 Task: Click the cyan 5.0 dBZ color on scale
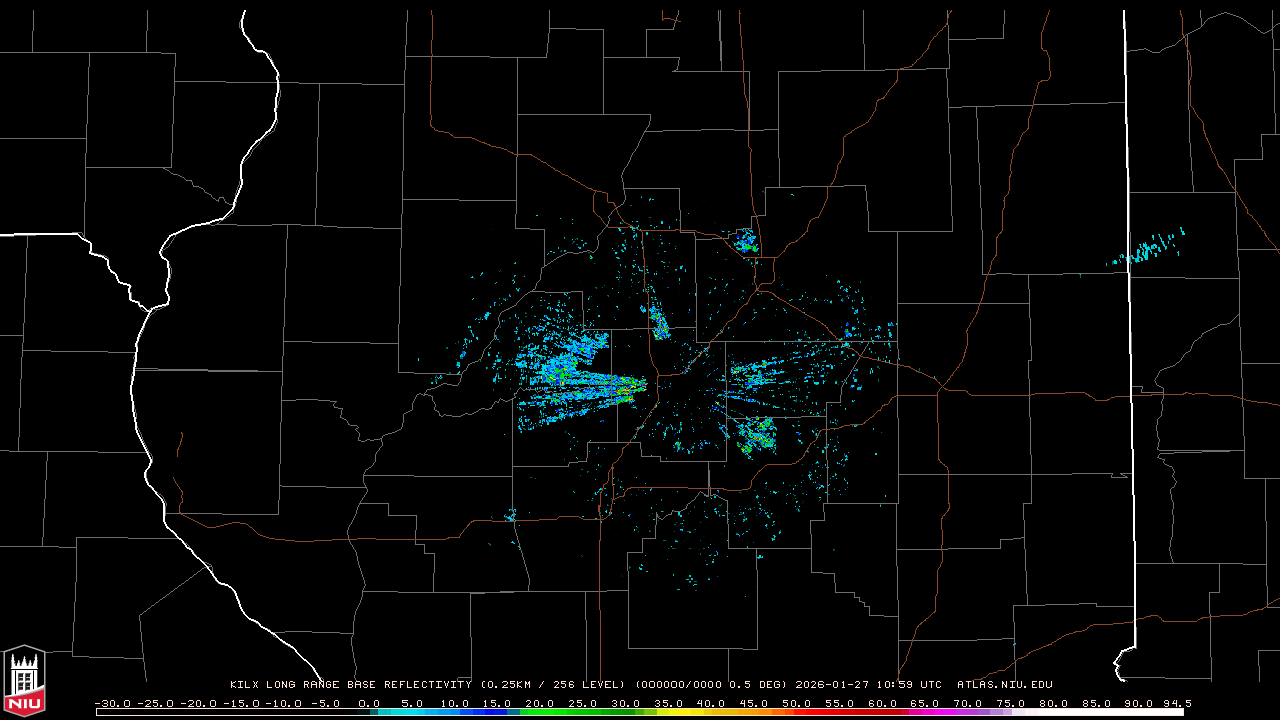click(412, 712)
